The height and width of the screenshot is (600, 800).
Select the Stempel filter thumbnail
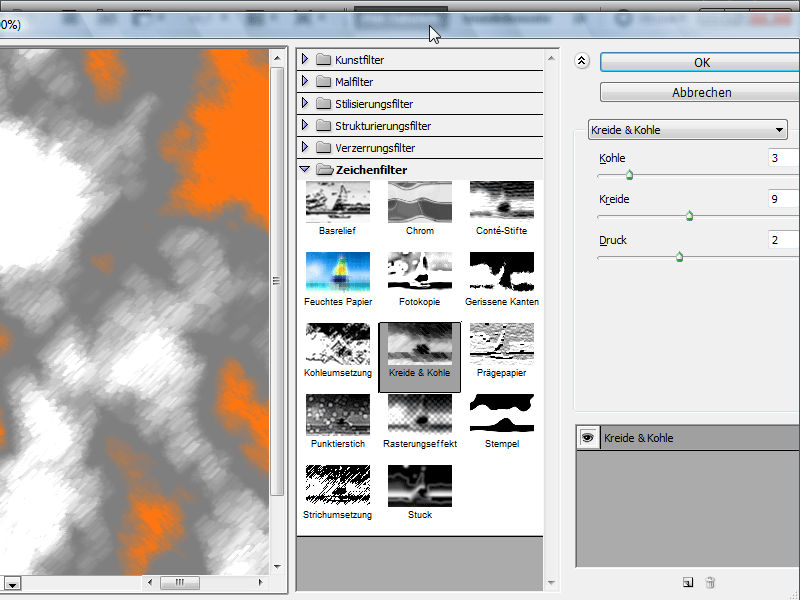coord(502,414)
